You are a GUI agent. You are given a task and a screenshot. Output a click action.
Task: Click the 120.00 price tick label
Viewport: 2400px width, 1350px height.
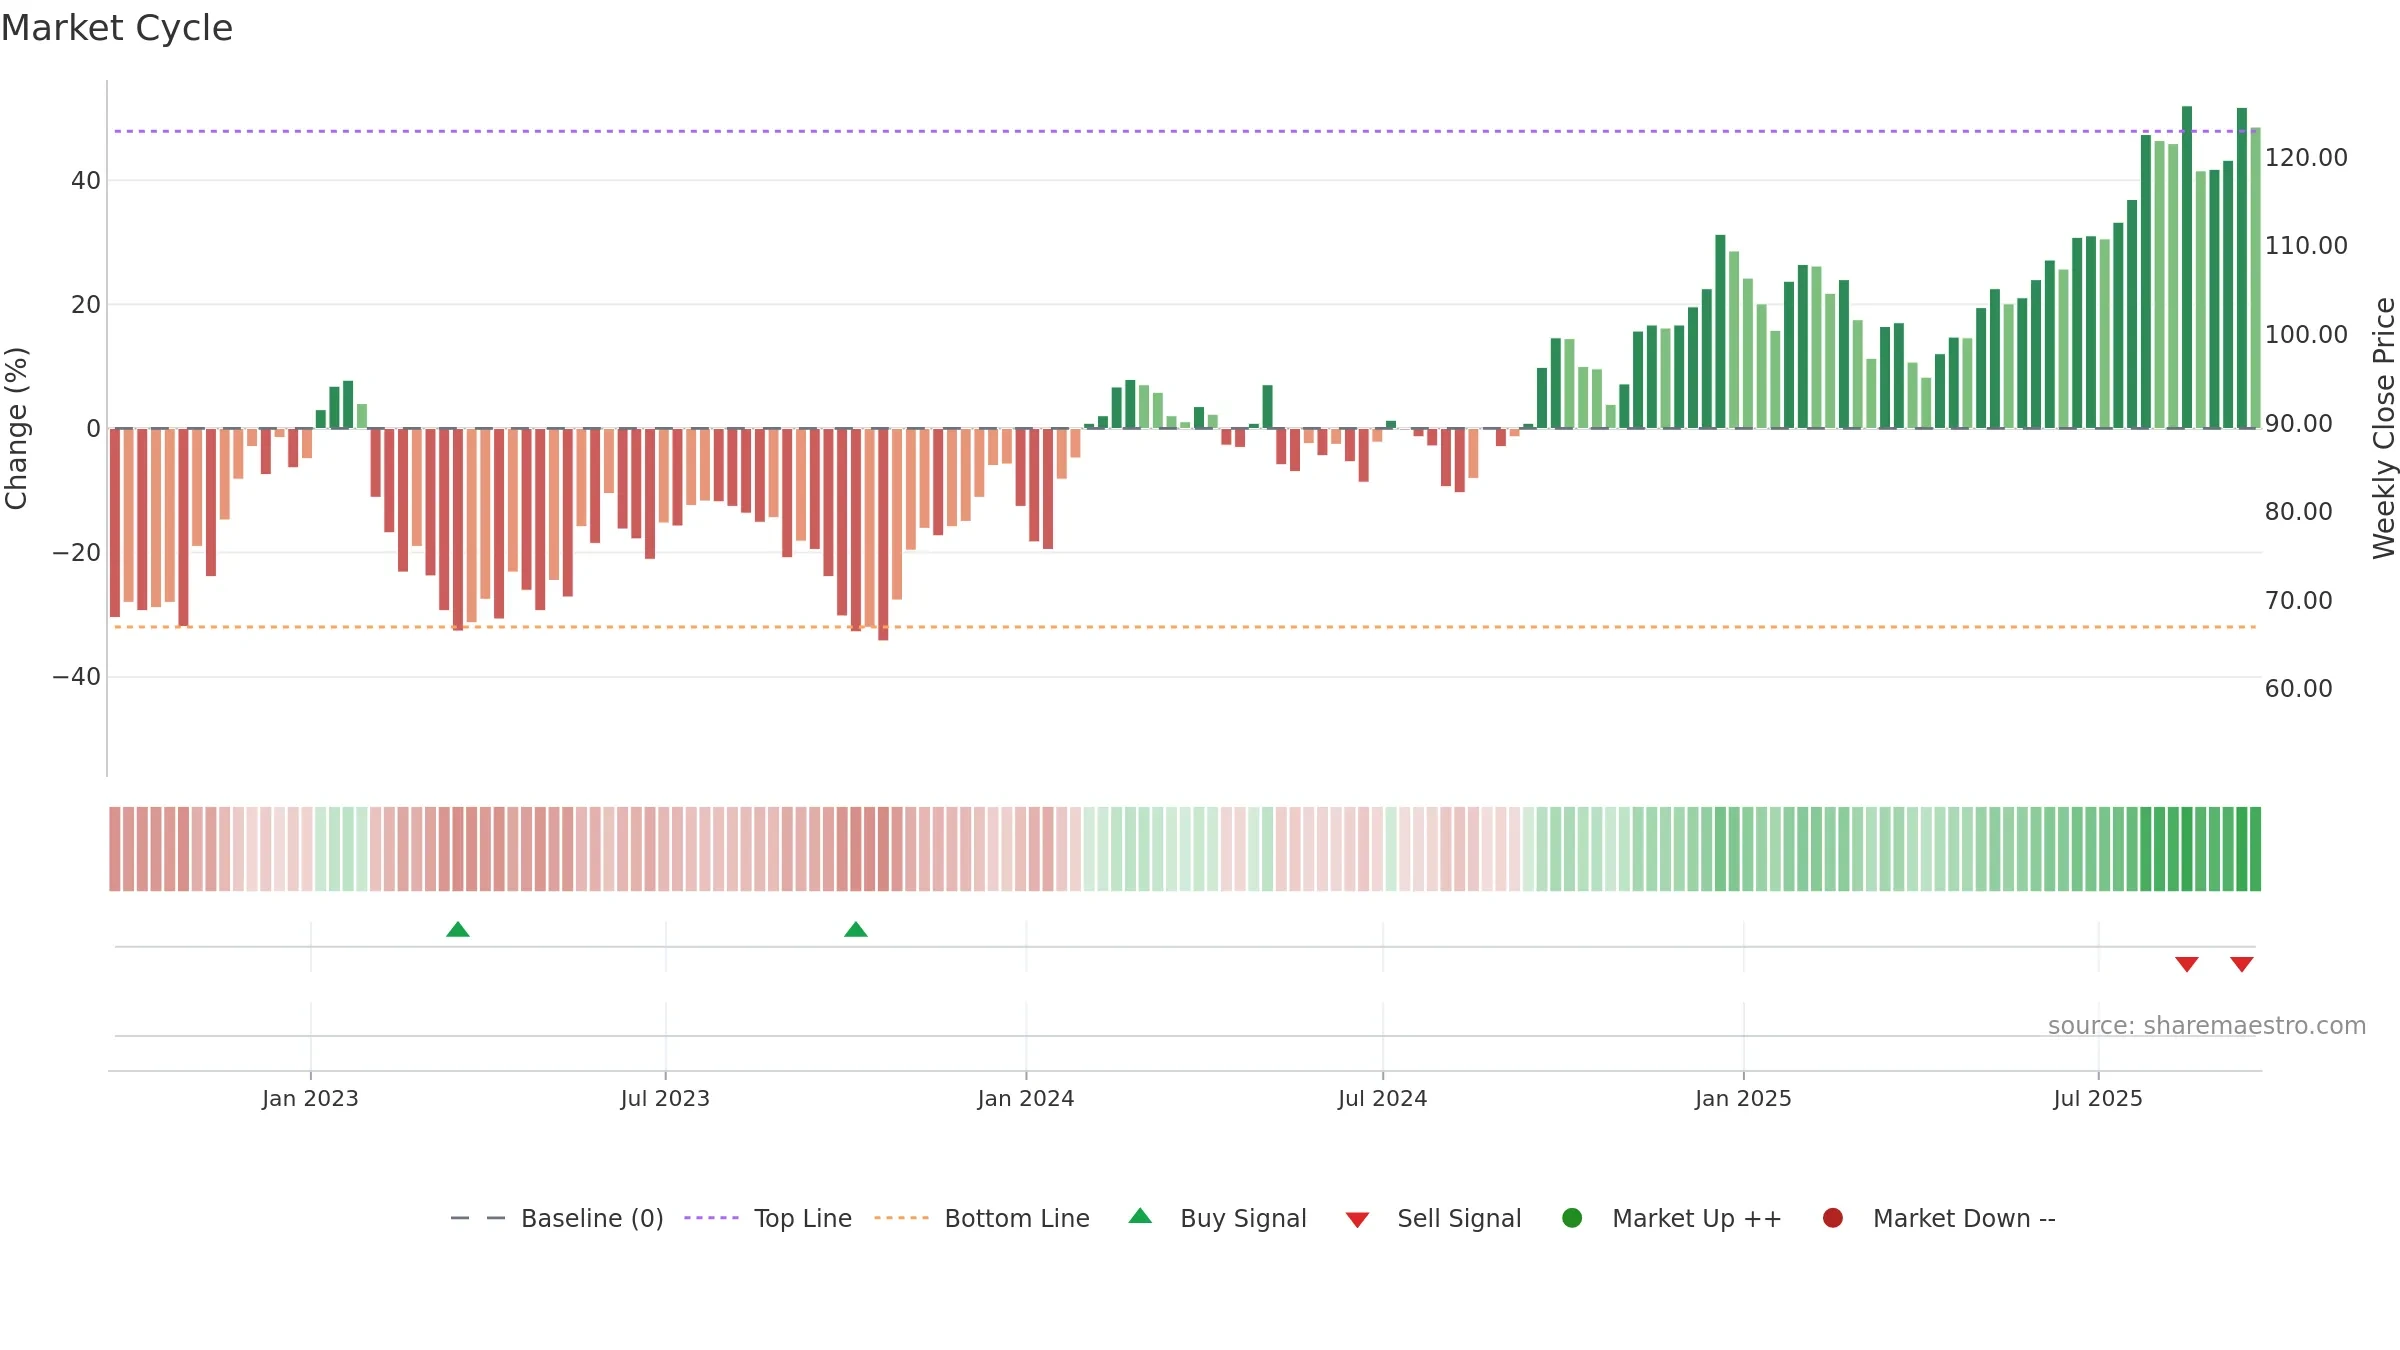click(x=2306, y=157)
